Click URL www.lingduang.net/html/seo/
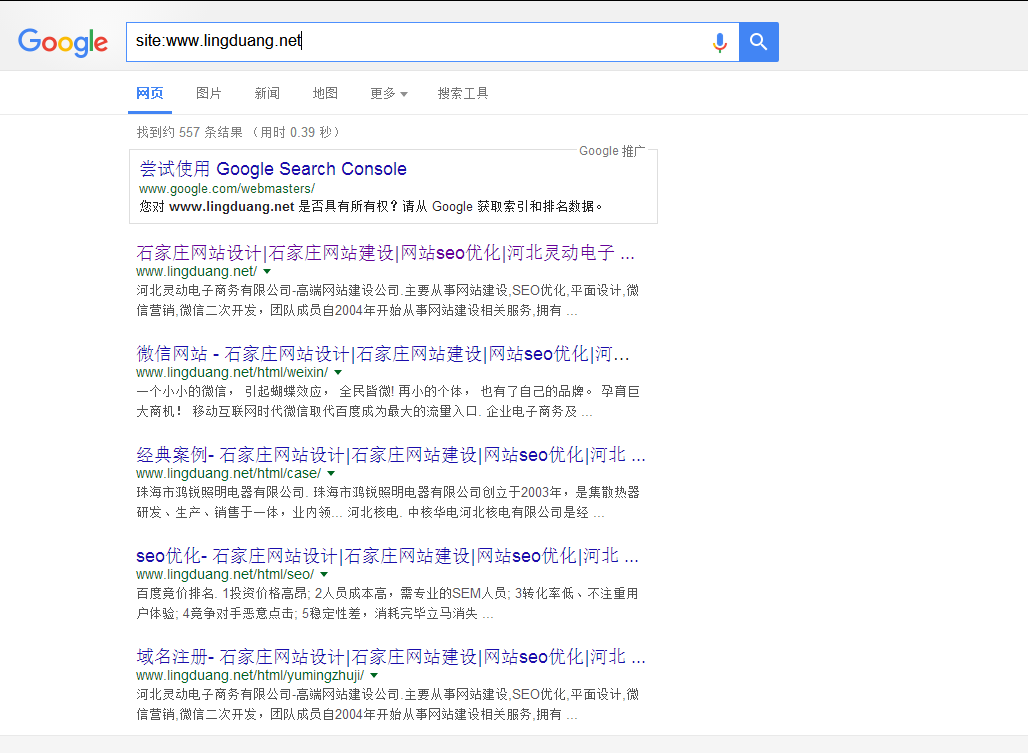The image size is (1028, 753). (x=225, y=574)
